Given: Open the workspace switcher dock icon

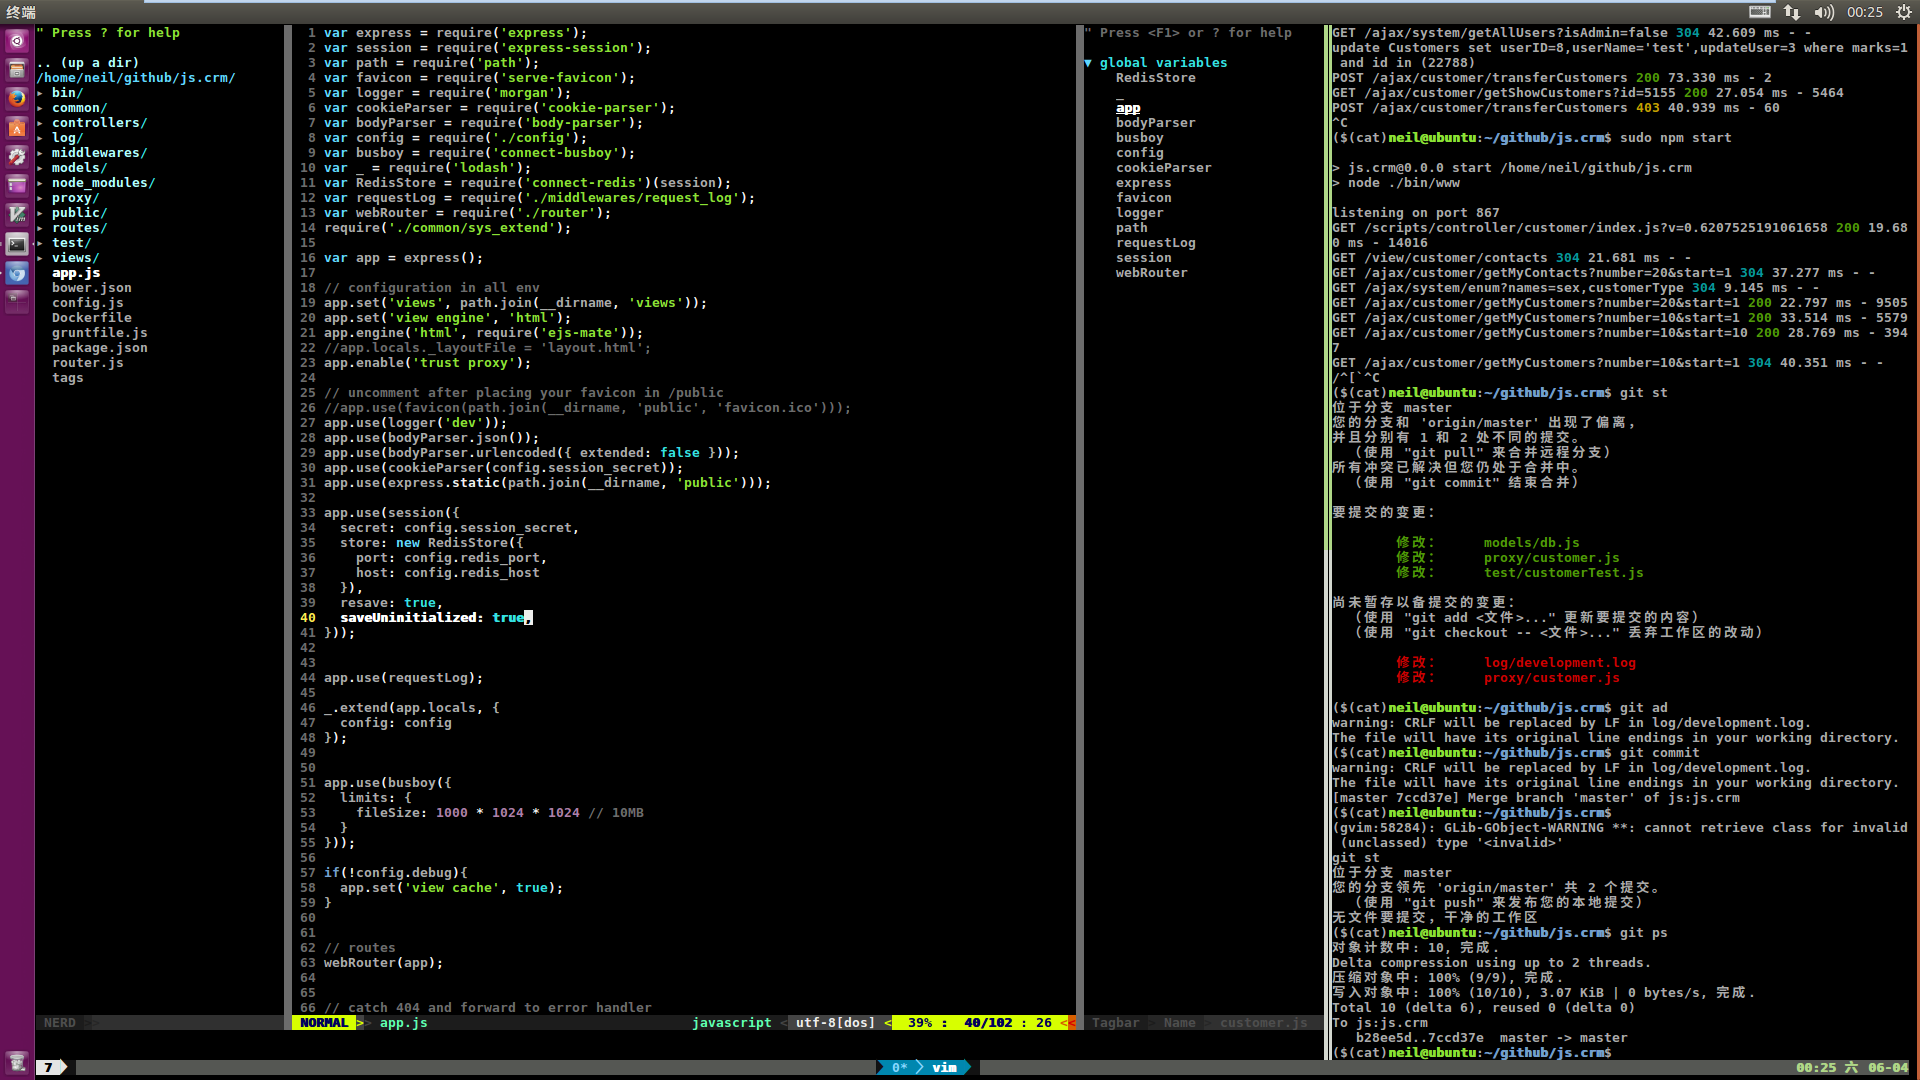Looking at the screenshot, I should (17, 301).
